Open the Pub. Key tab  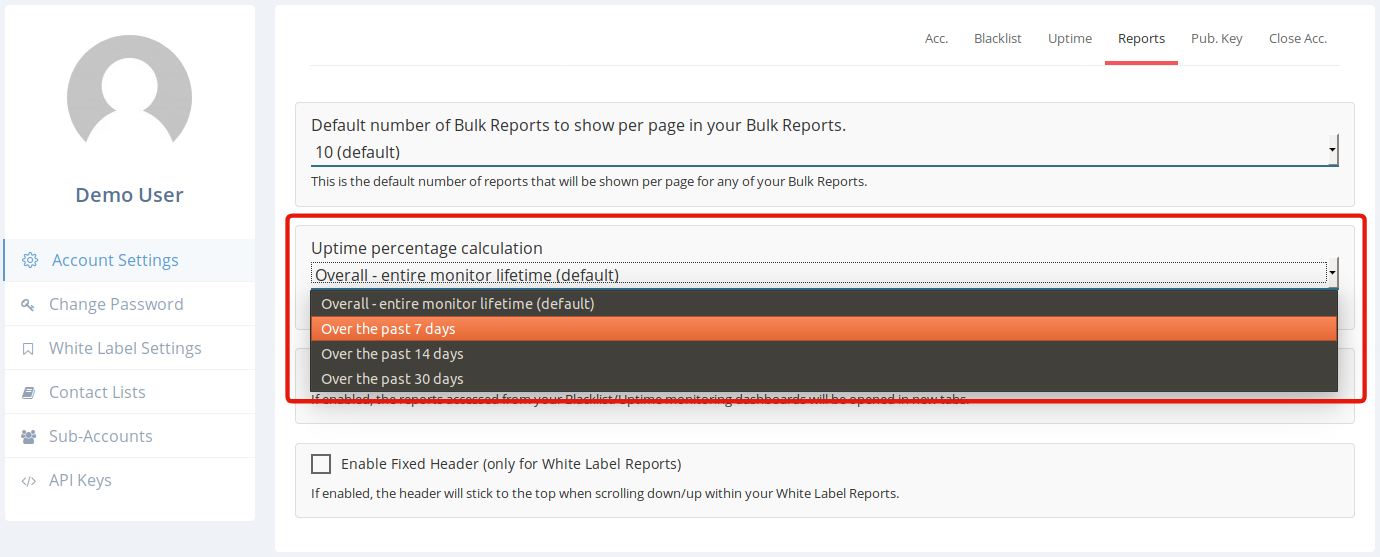pos(1217,38)
